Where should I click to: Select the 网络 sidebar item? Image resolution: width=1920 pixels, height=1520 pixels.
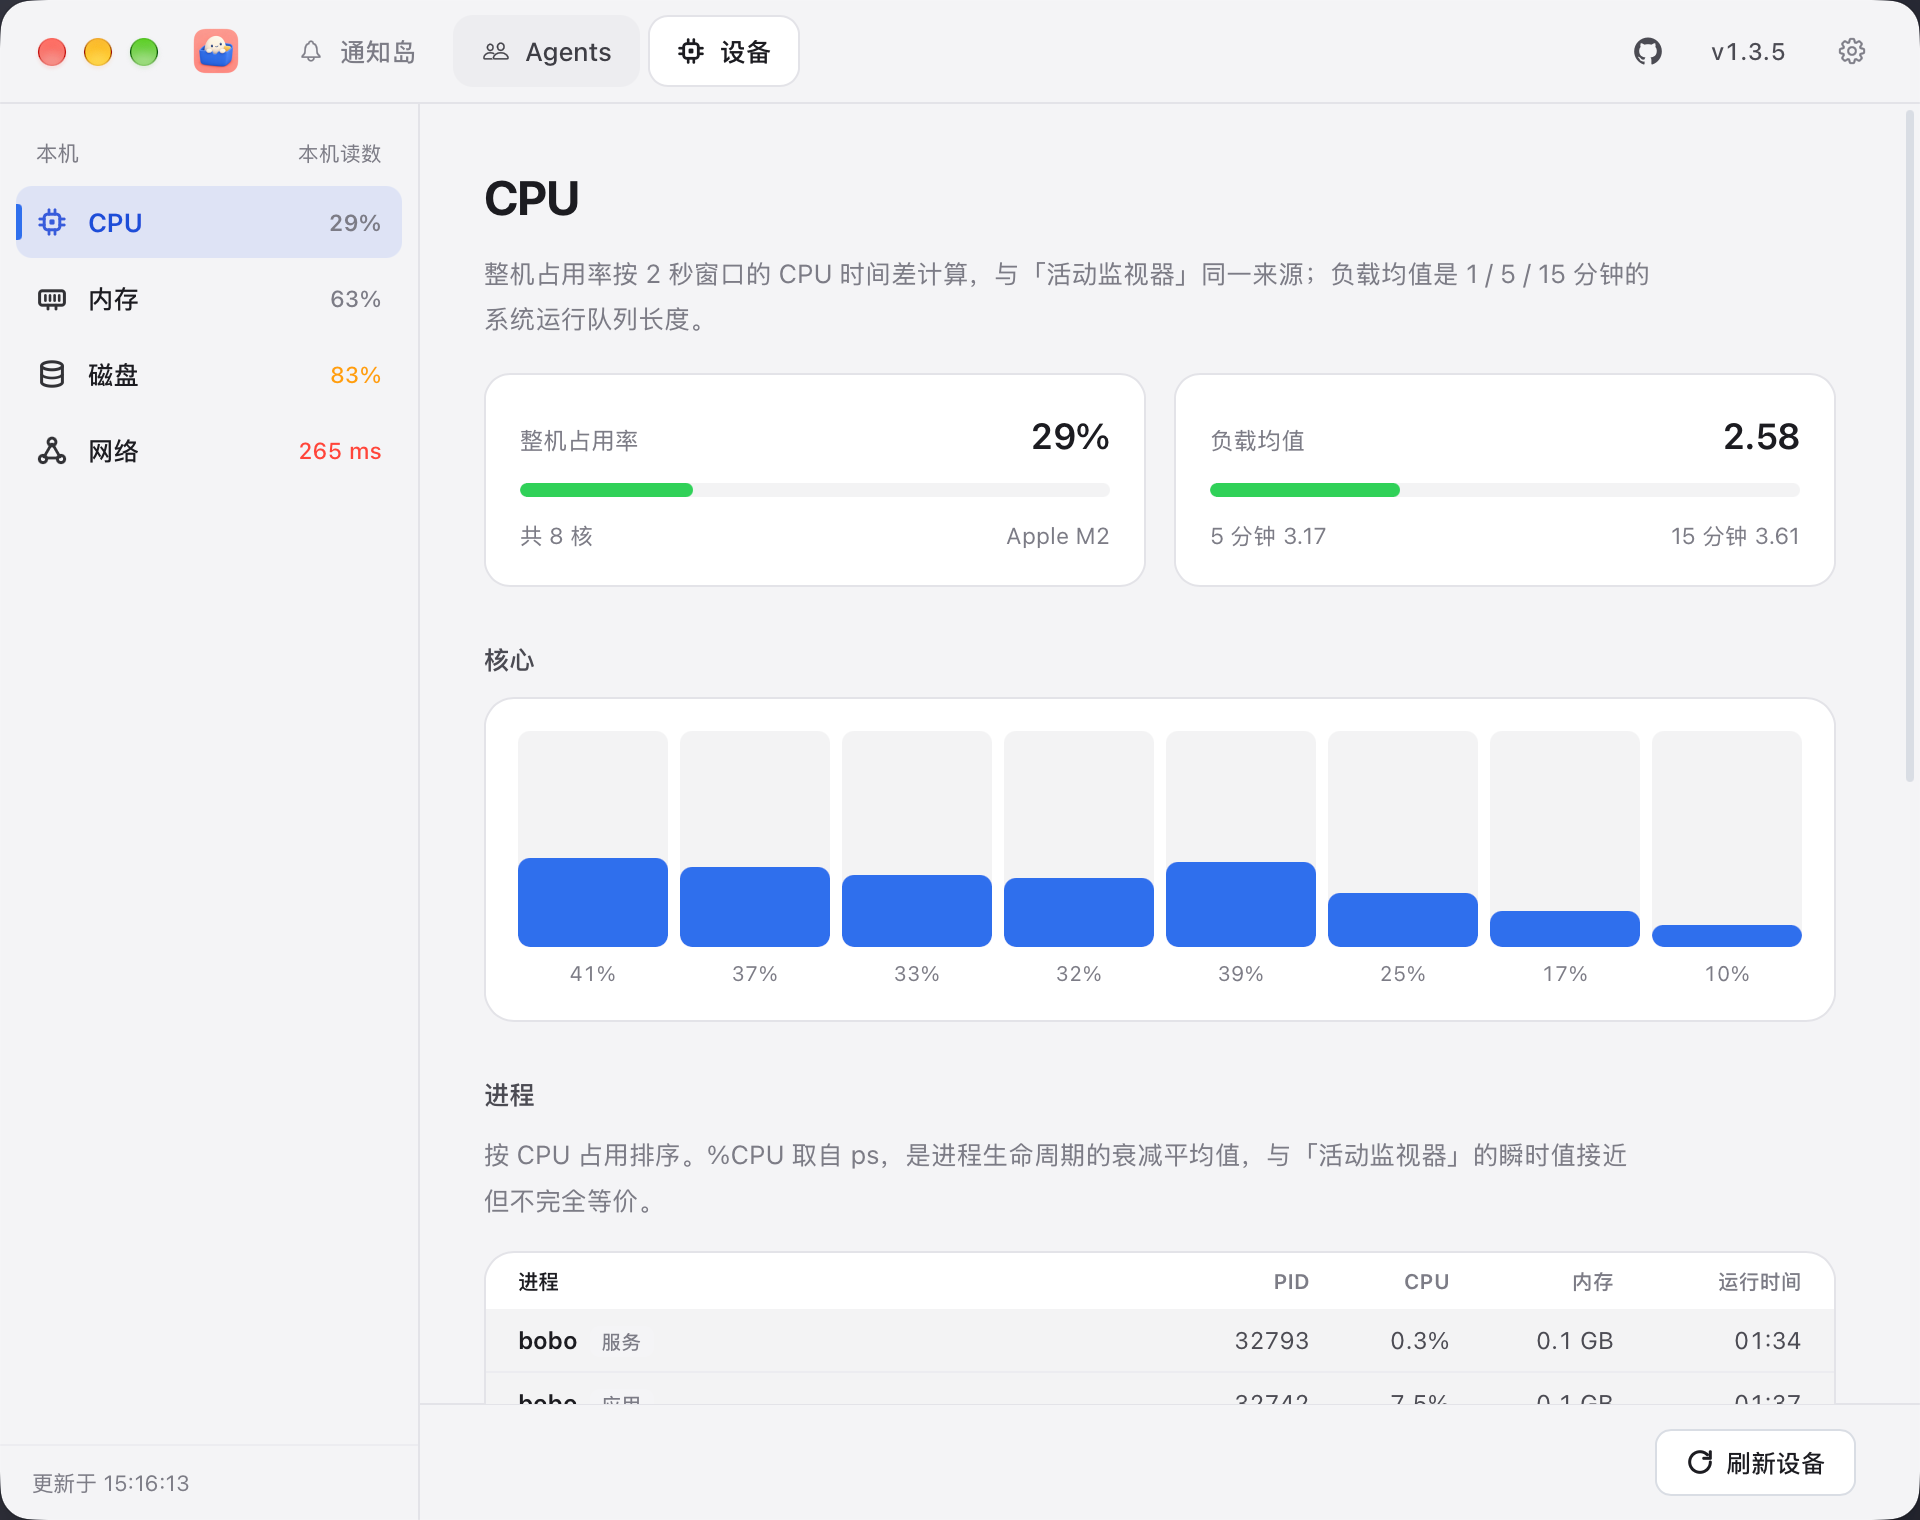point(209,450)
